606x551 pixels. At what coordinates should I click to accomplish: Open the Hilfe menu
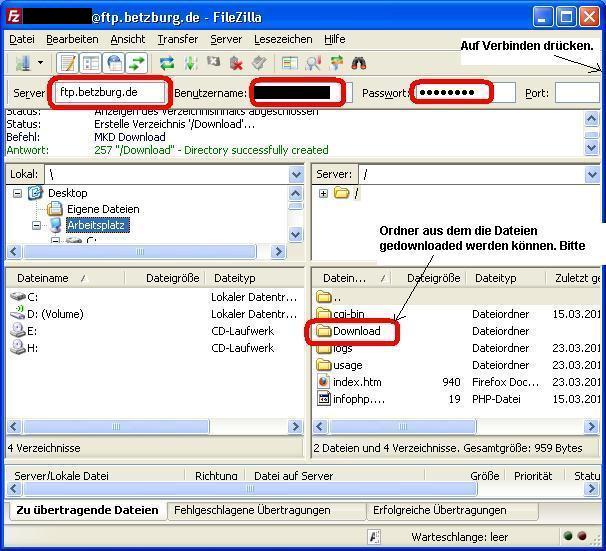click(x=335, y=39)
